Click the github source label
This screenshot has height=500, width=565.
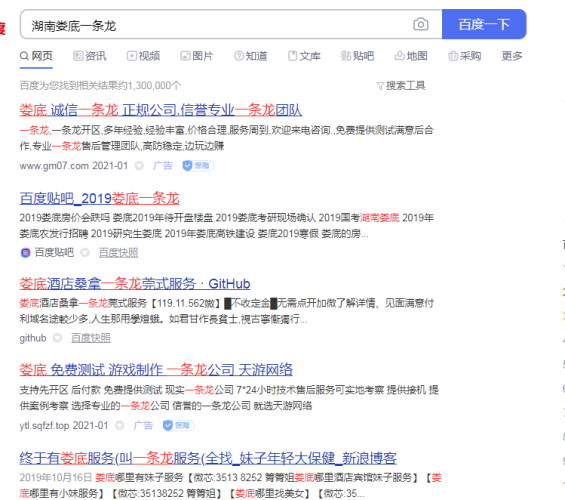pyautogui.click(x=33, y=338)
